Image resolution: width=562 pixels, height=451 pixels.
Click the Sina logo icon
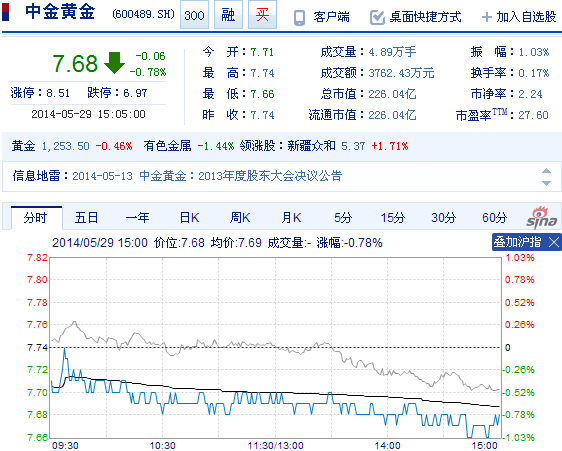(x=542, y=218)
